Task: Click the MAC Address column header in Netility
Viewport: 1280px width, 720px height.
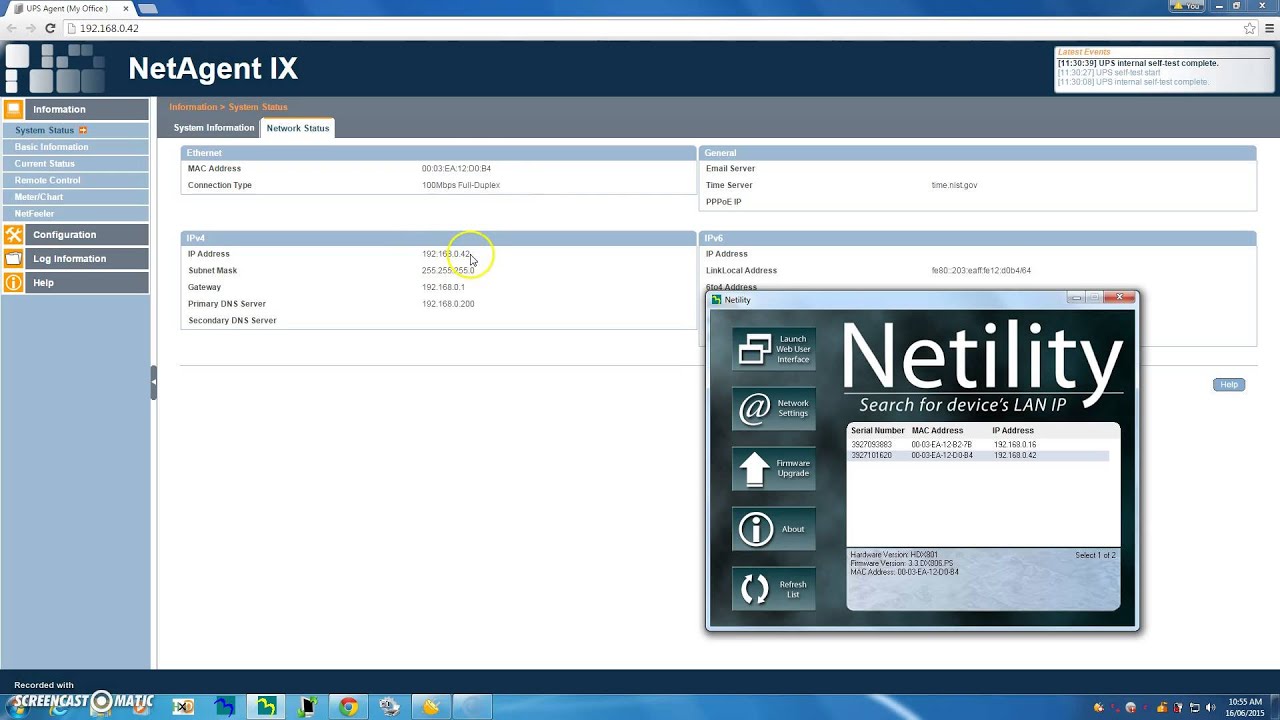Action: pyautogui.click(x=937, y=430)
